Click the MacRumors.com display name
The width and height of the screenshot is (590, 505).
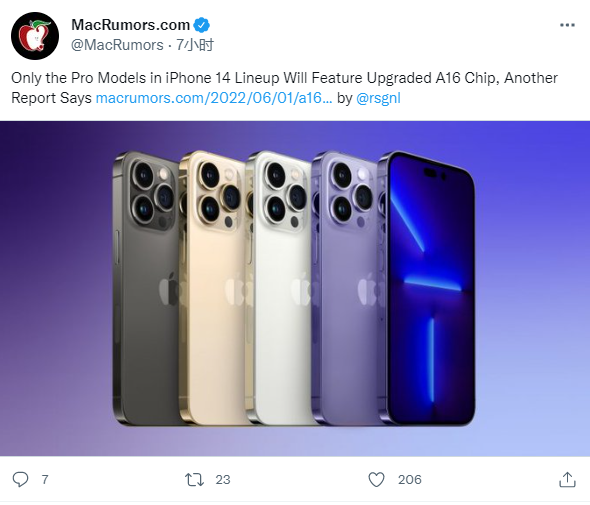click(131, 25)
